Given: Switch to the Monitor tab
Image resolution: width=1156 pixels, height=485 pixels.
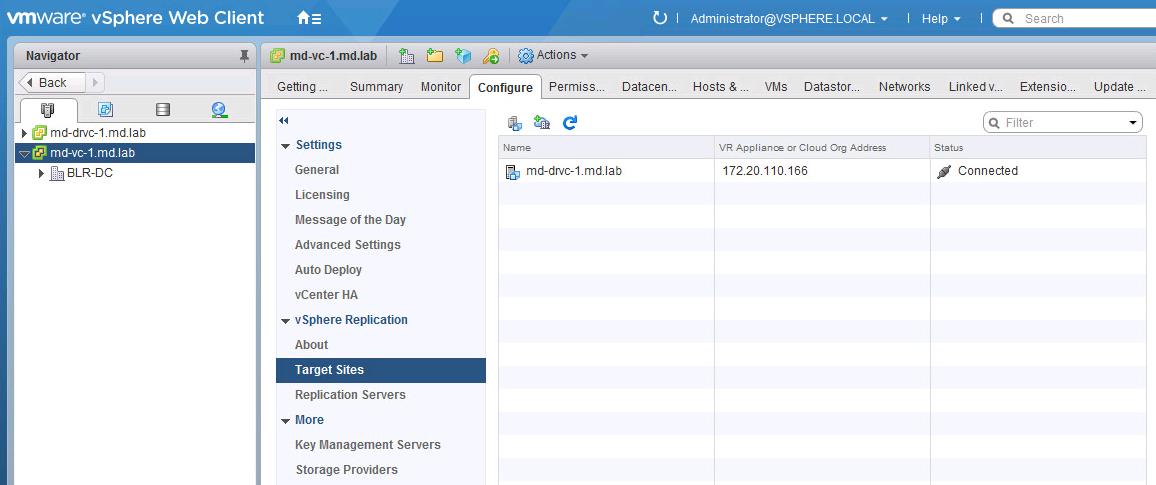Looking at the screenshot, I should 441,87.
